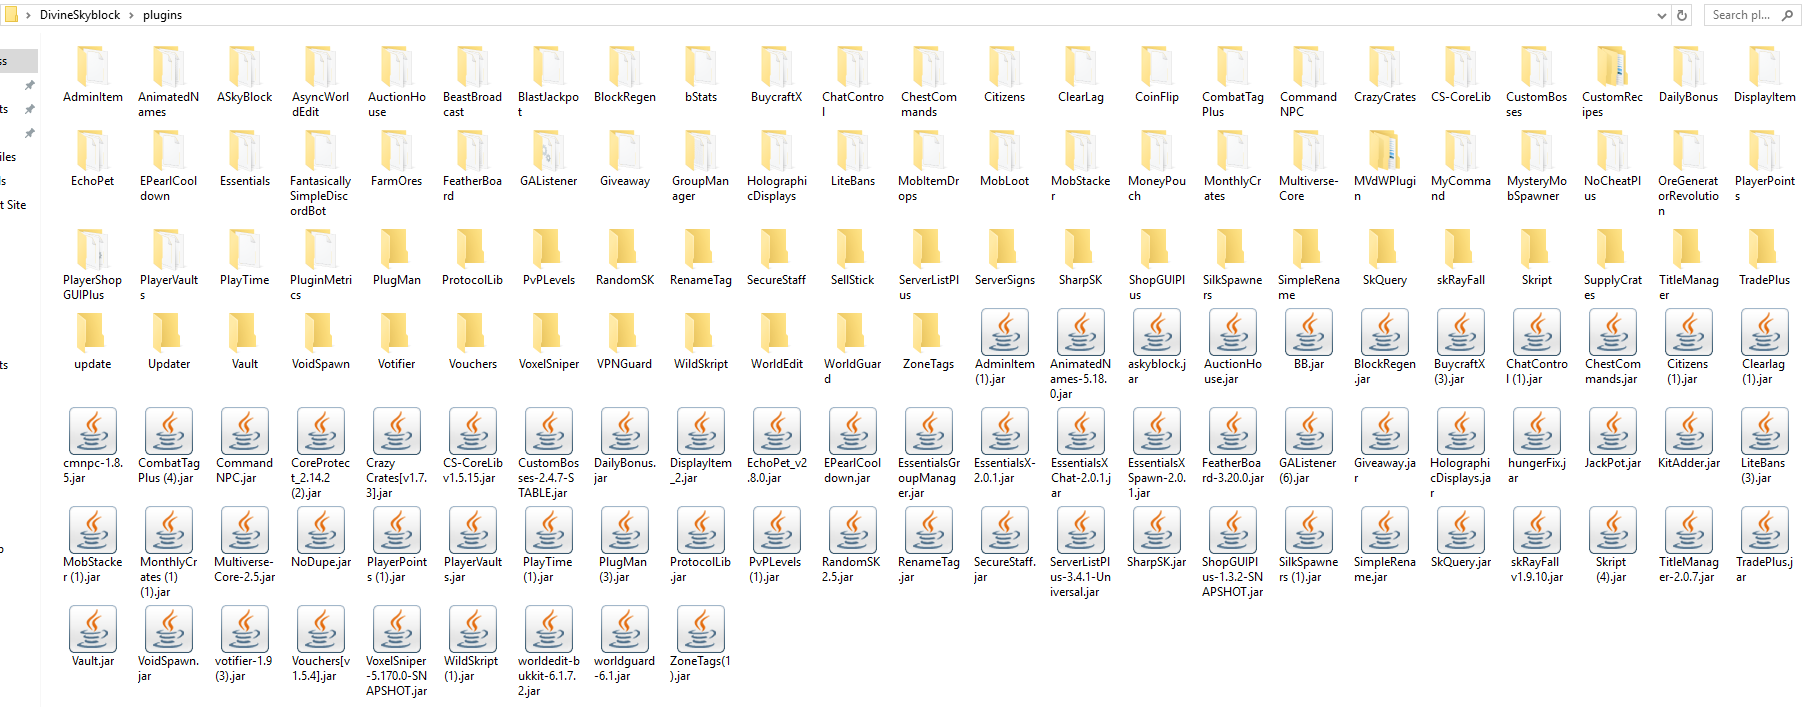Select the BlockRegen.jar file

1385,347
